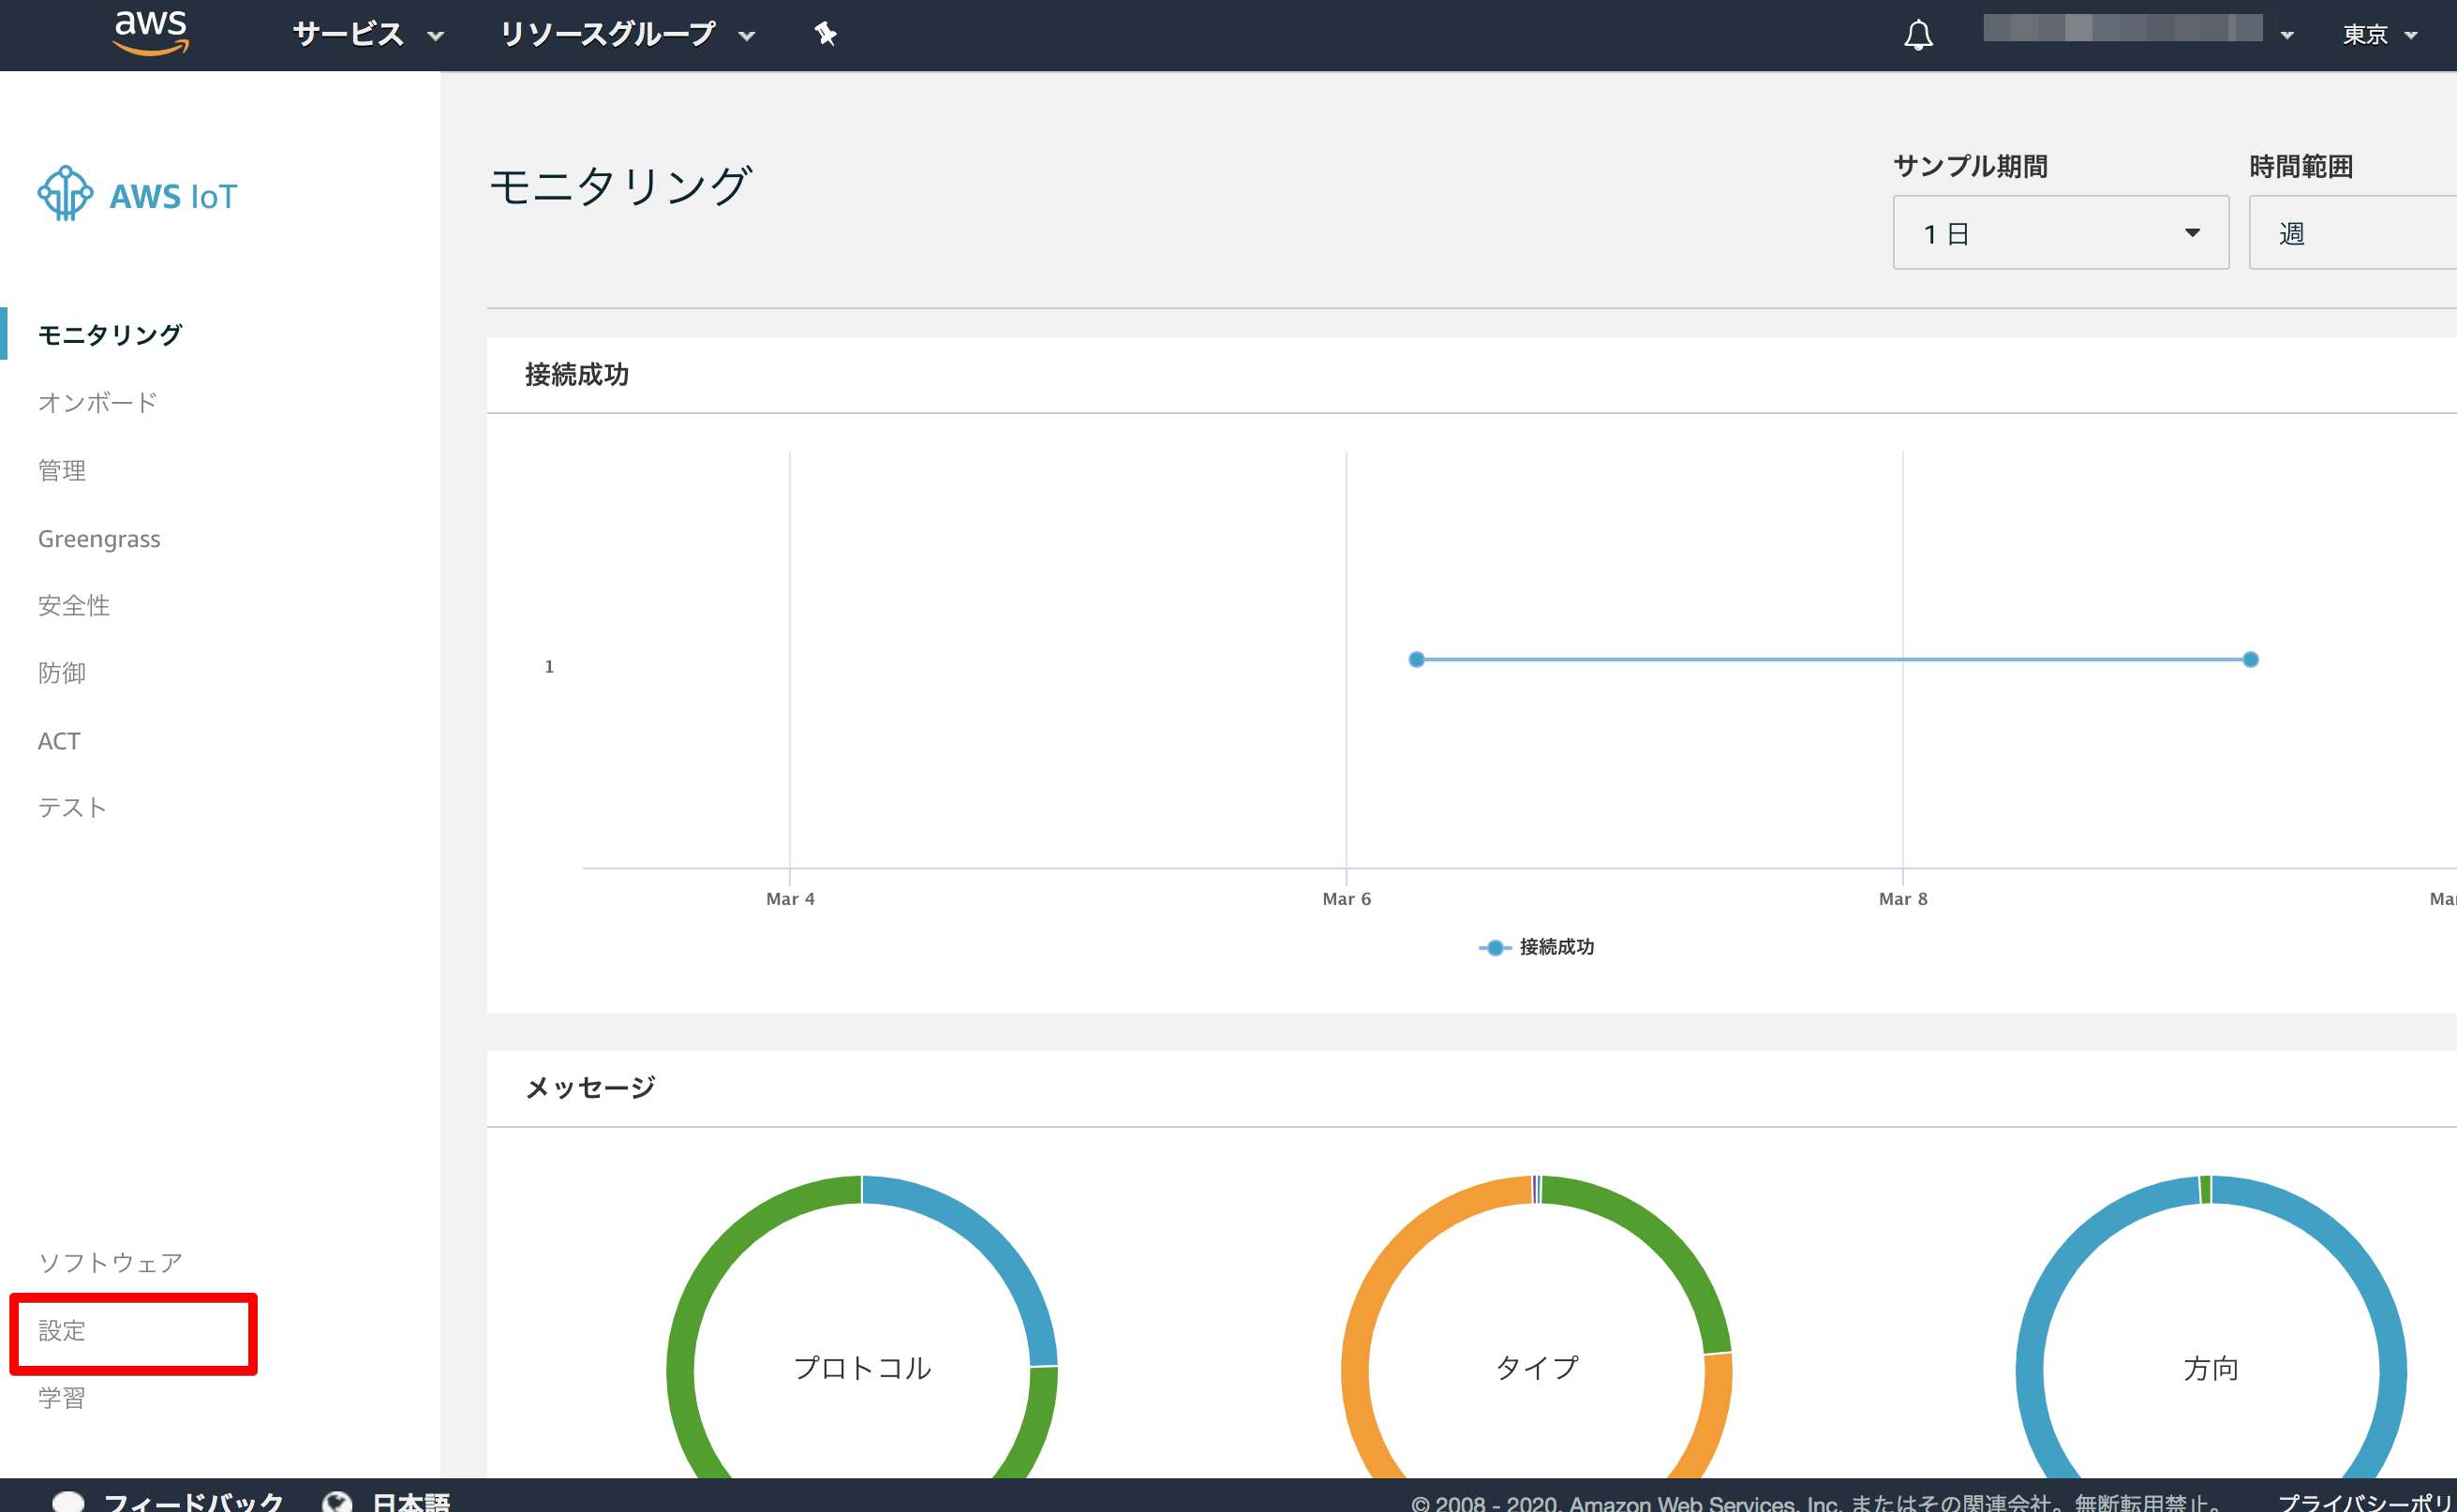The height and width of the screenshot is (1512, 2457).
Task: Open the 時間範囲 dropdown showing 週
Action: [x=2353, y=233]
